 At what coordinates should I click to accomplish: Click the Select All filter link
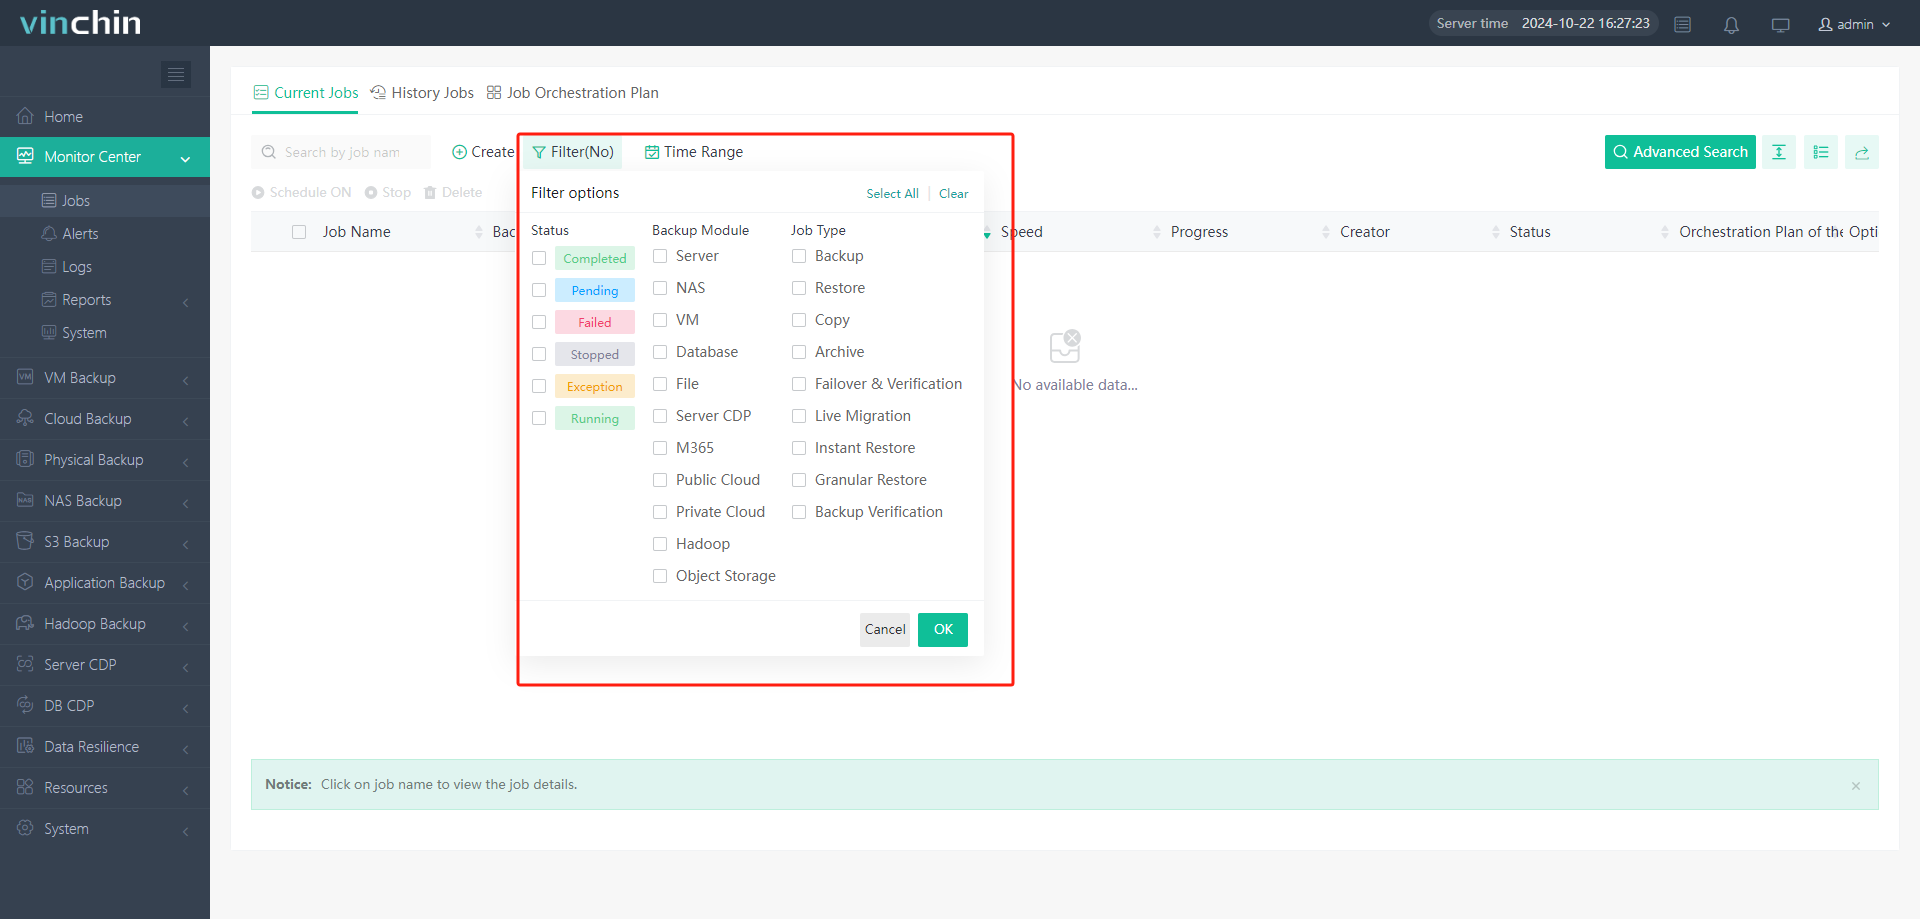coord(892,194)
